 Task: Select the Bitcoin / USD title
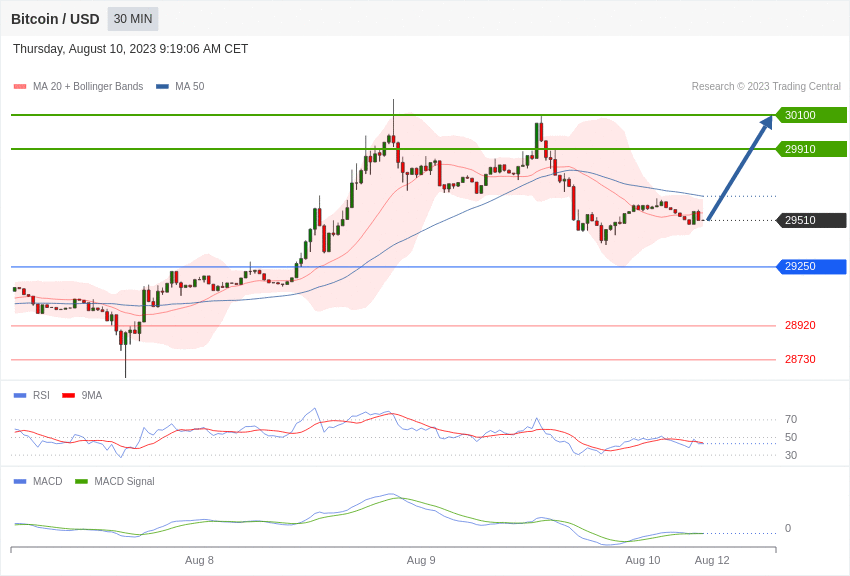point(55,19)
